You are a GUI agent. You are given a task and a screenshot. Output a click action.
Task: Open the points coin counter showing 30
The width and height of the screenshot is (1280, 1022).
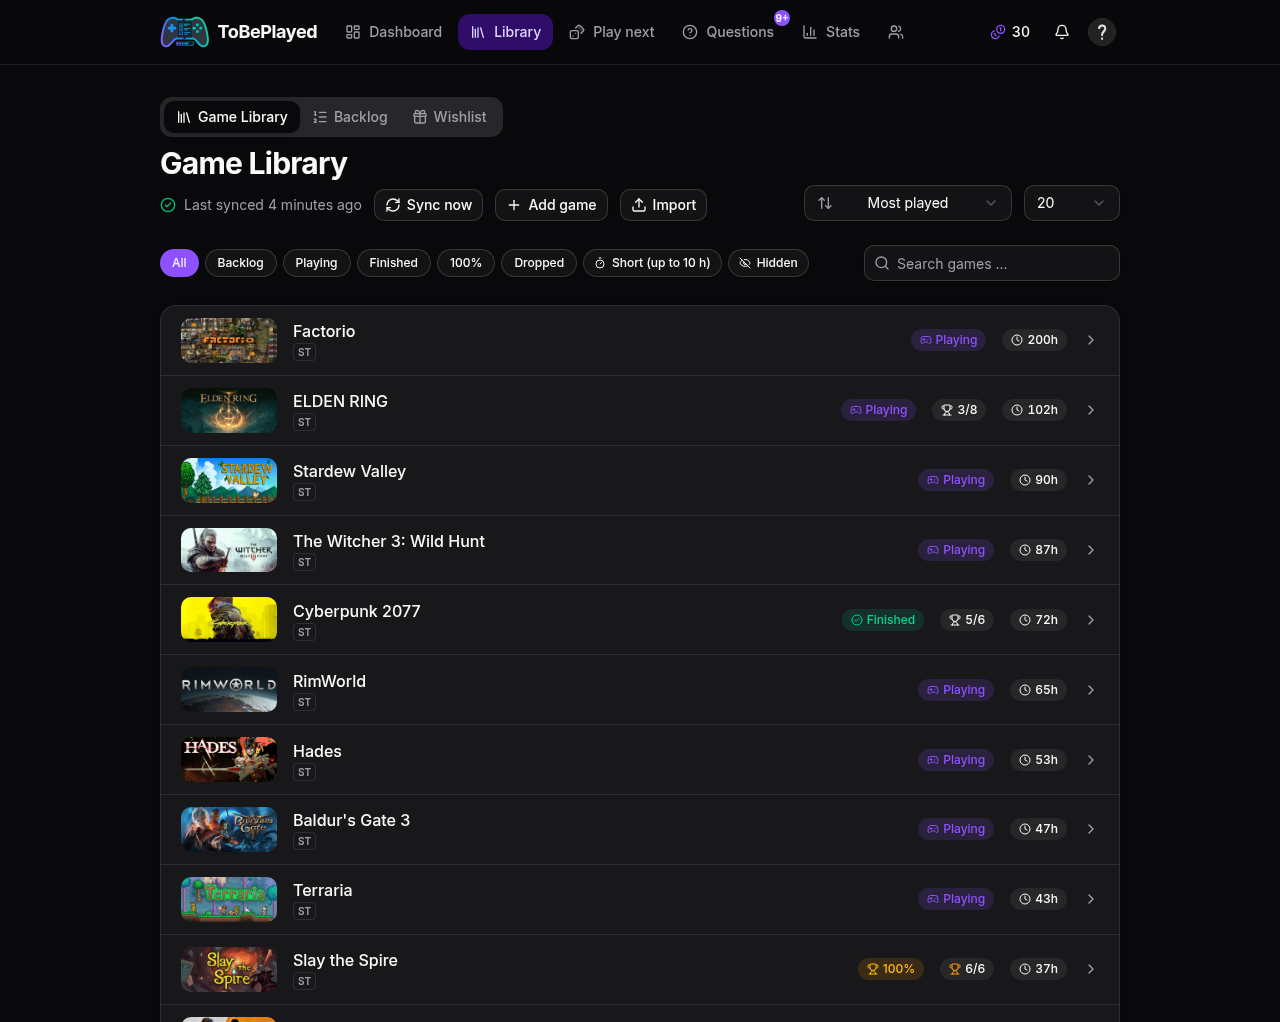tap(1010, 32)
